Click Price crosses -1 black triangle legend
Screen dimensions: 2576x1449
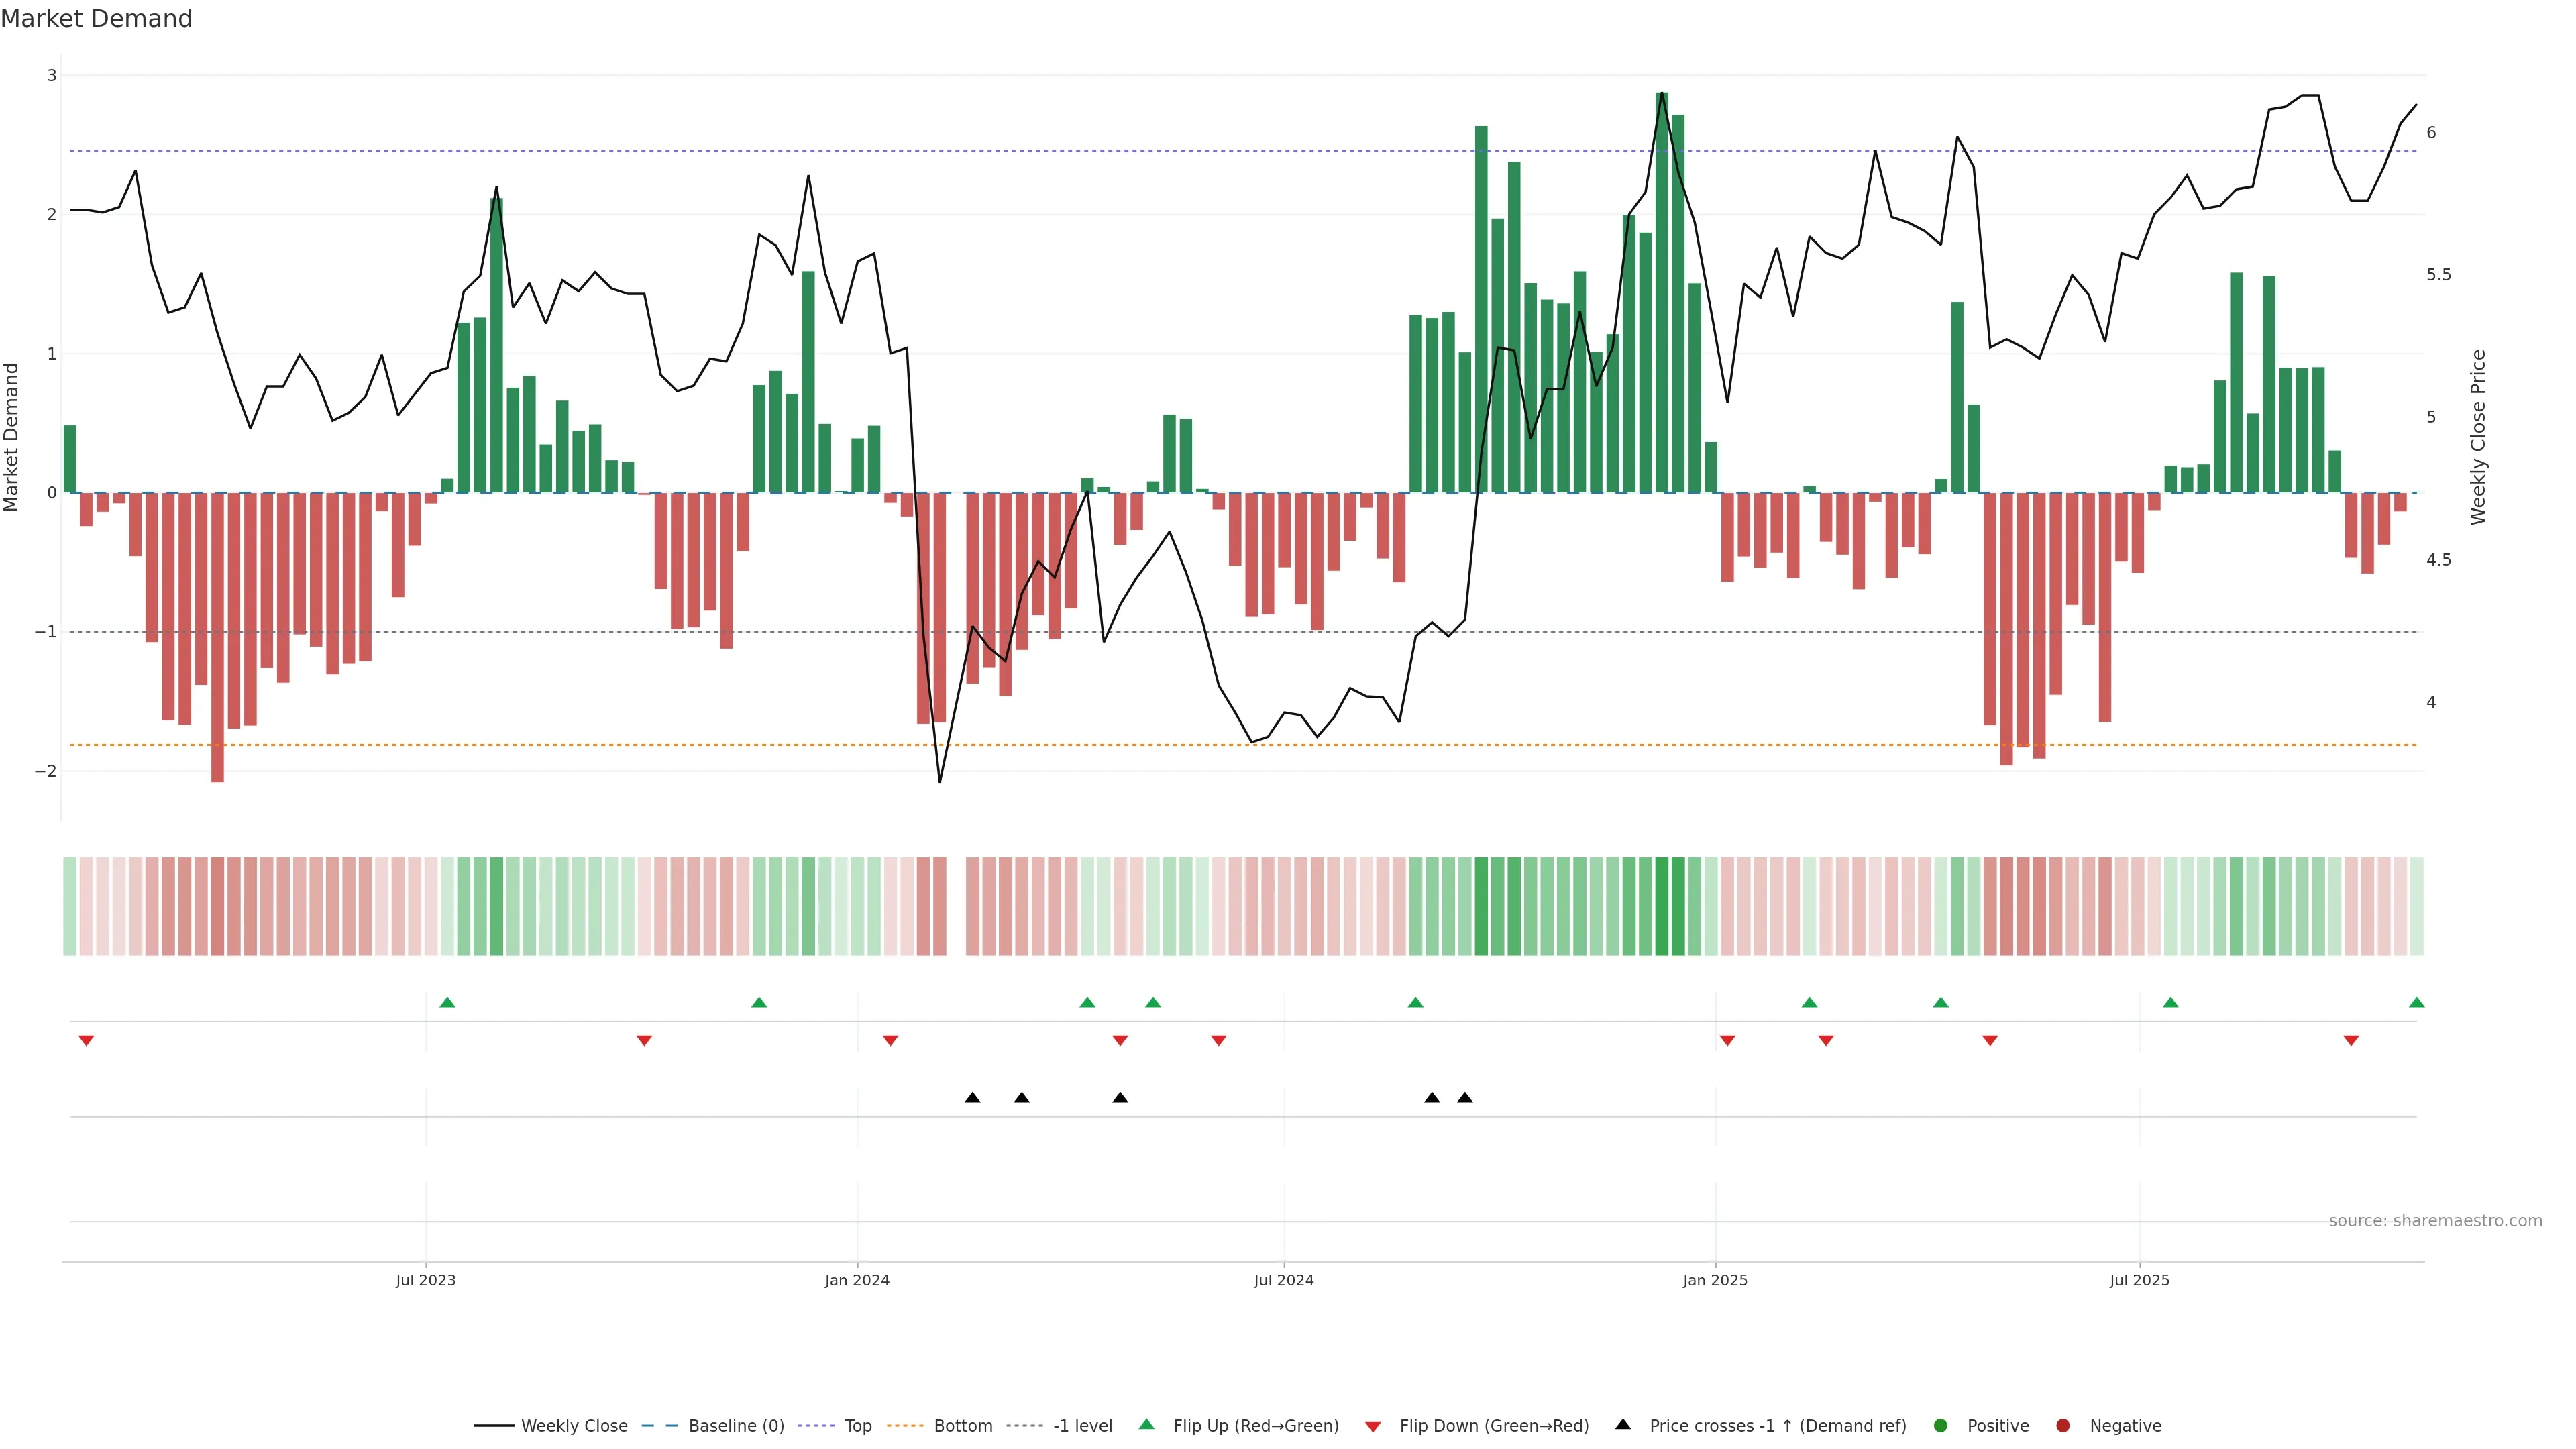tap(1623, 1424)
